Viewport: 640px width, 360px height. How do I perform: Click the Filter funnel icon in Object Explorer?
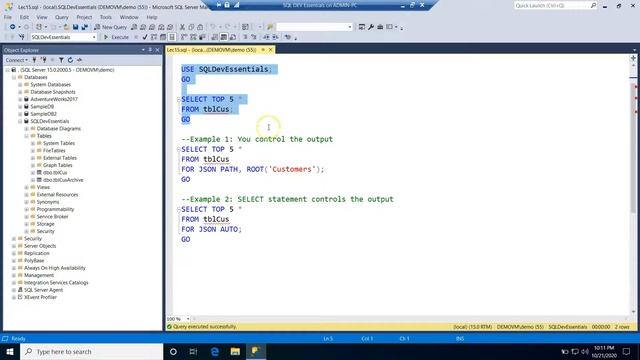(61, 60)
